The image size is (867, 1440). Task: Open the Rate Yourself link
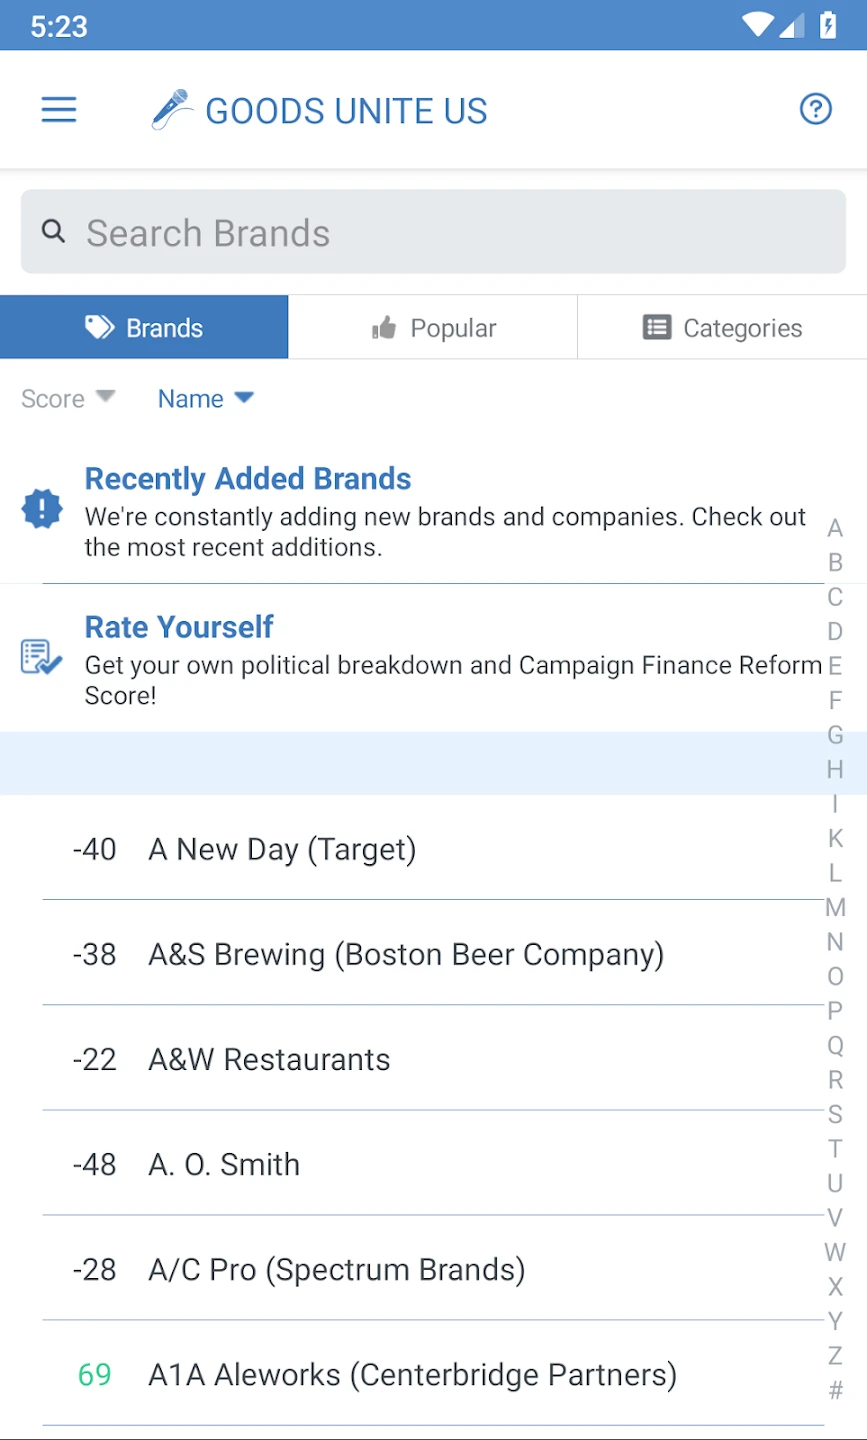[179, 627]
